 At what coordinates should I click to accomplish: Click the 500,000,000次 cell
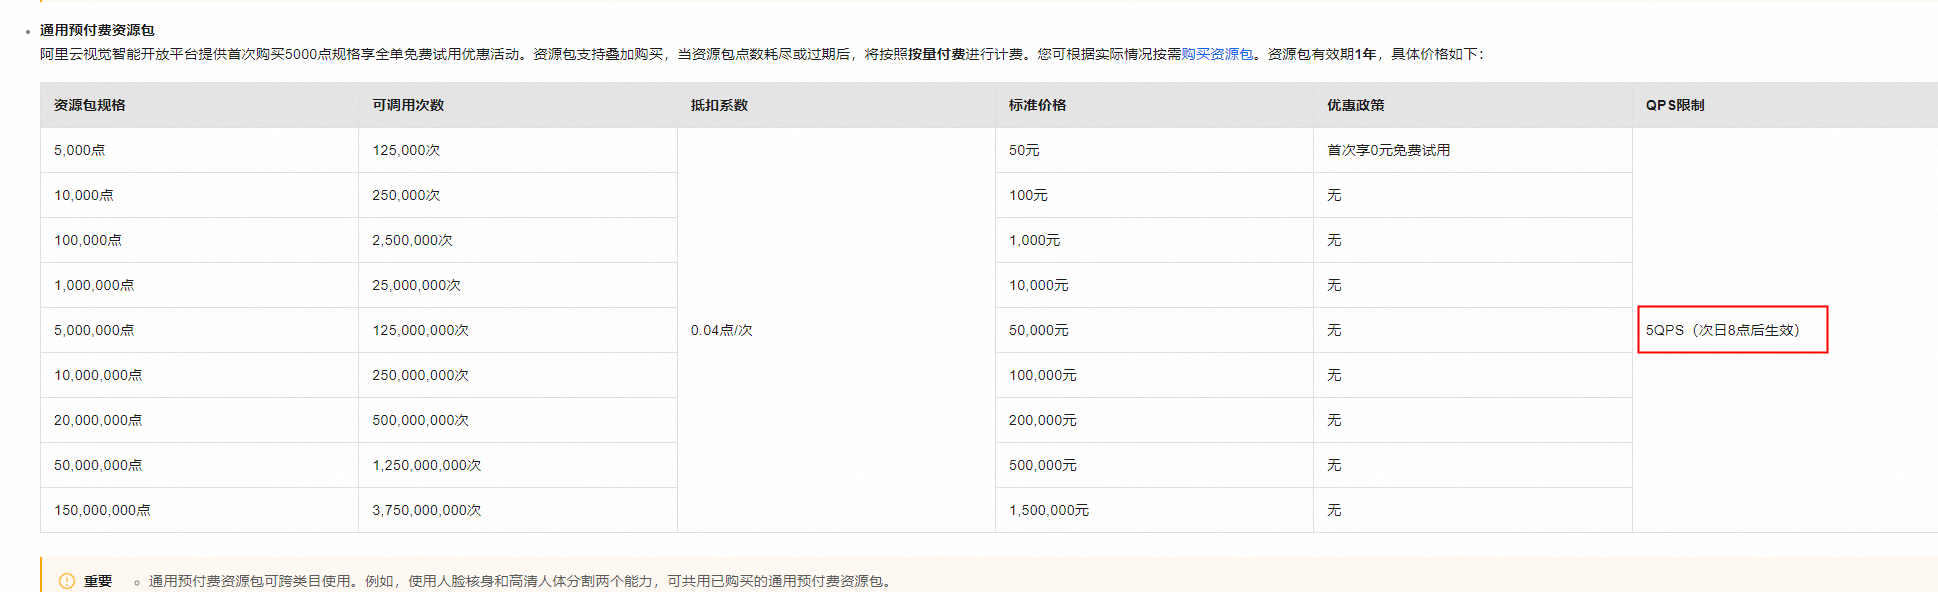(x=518, y=420)
